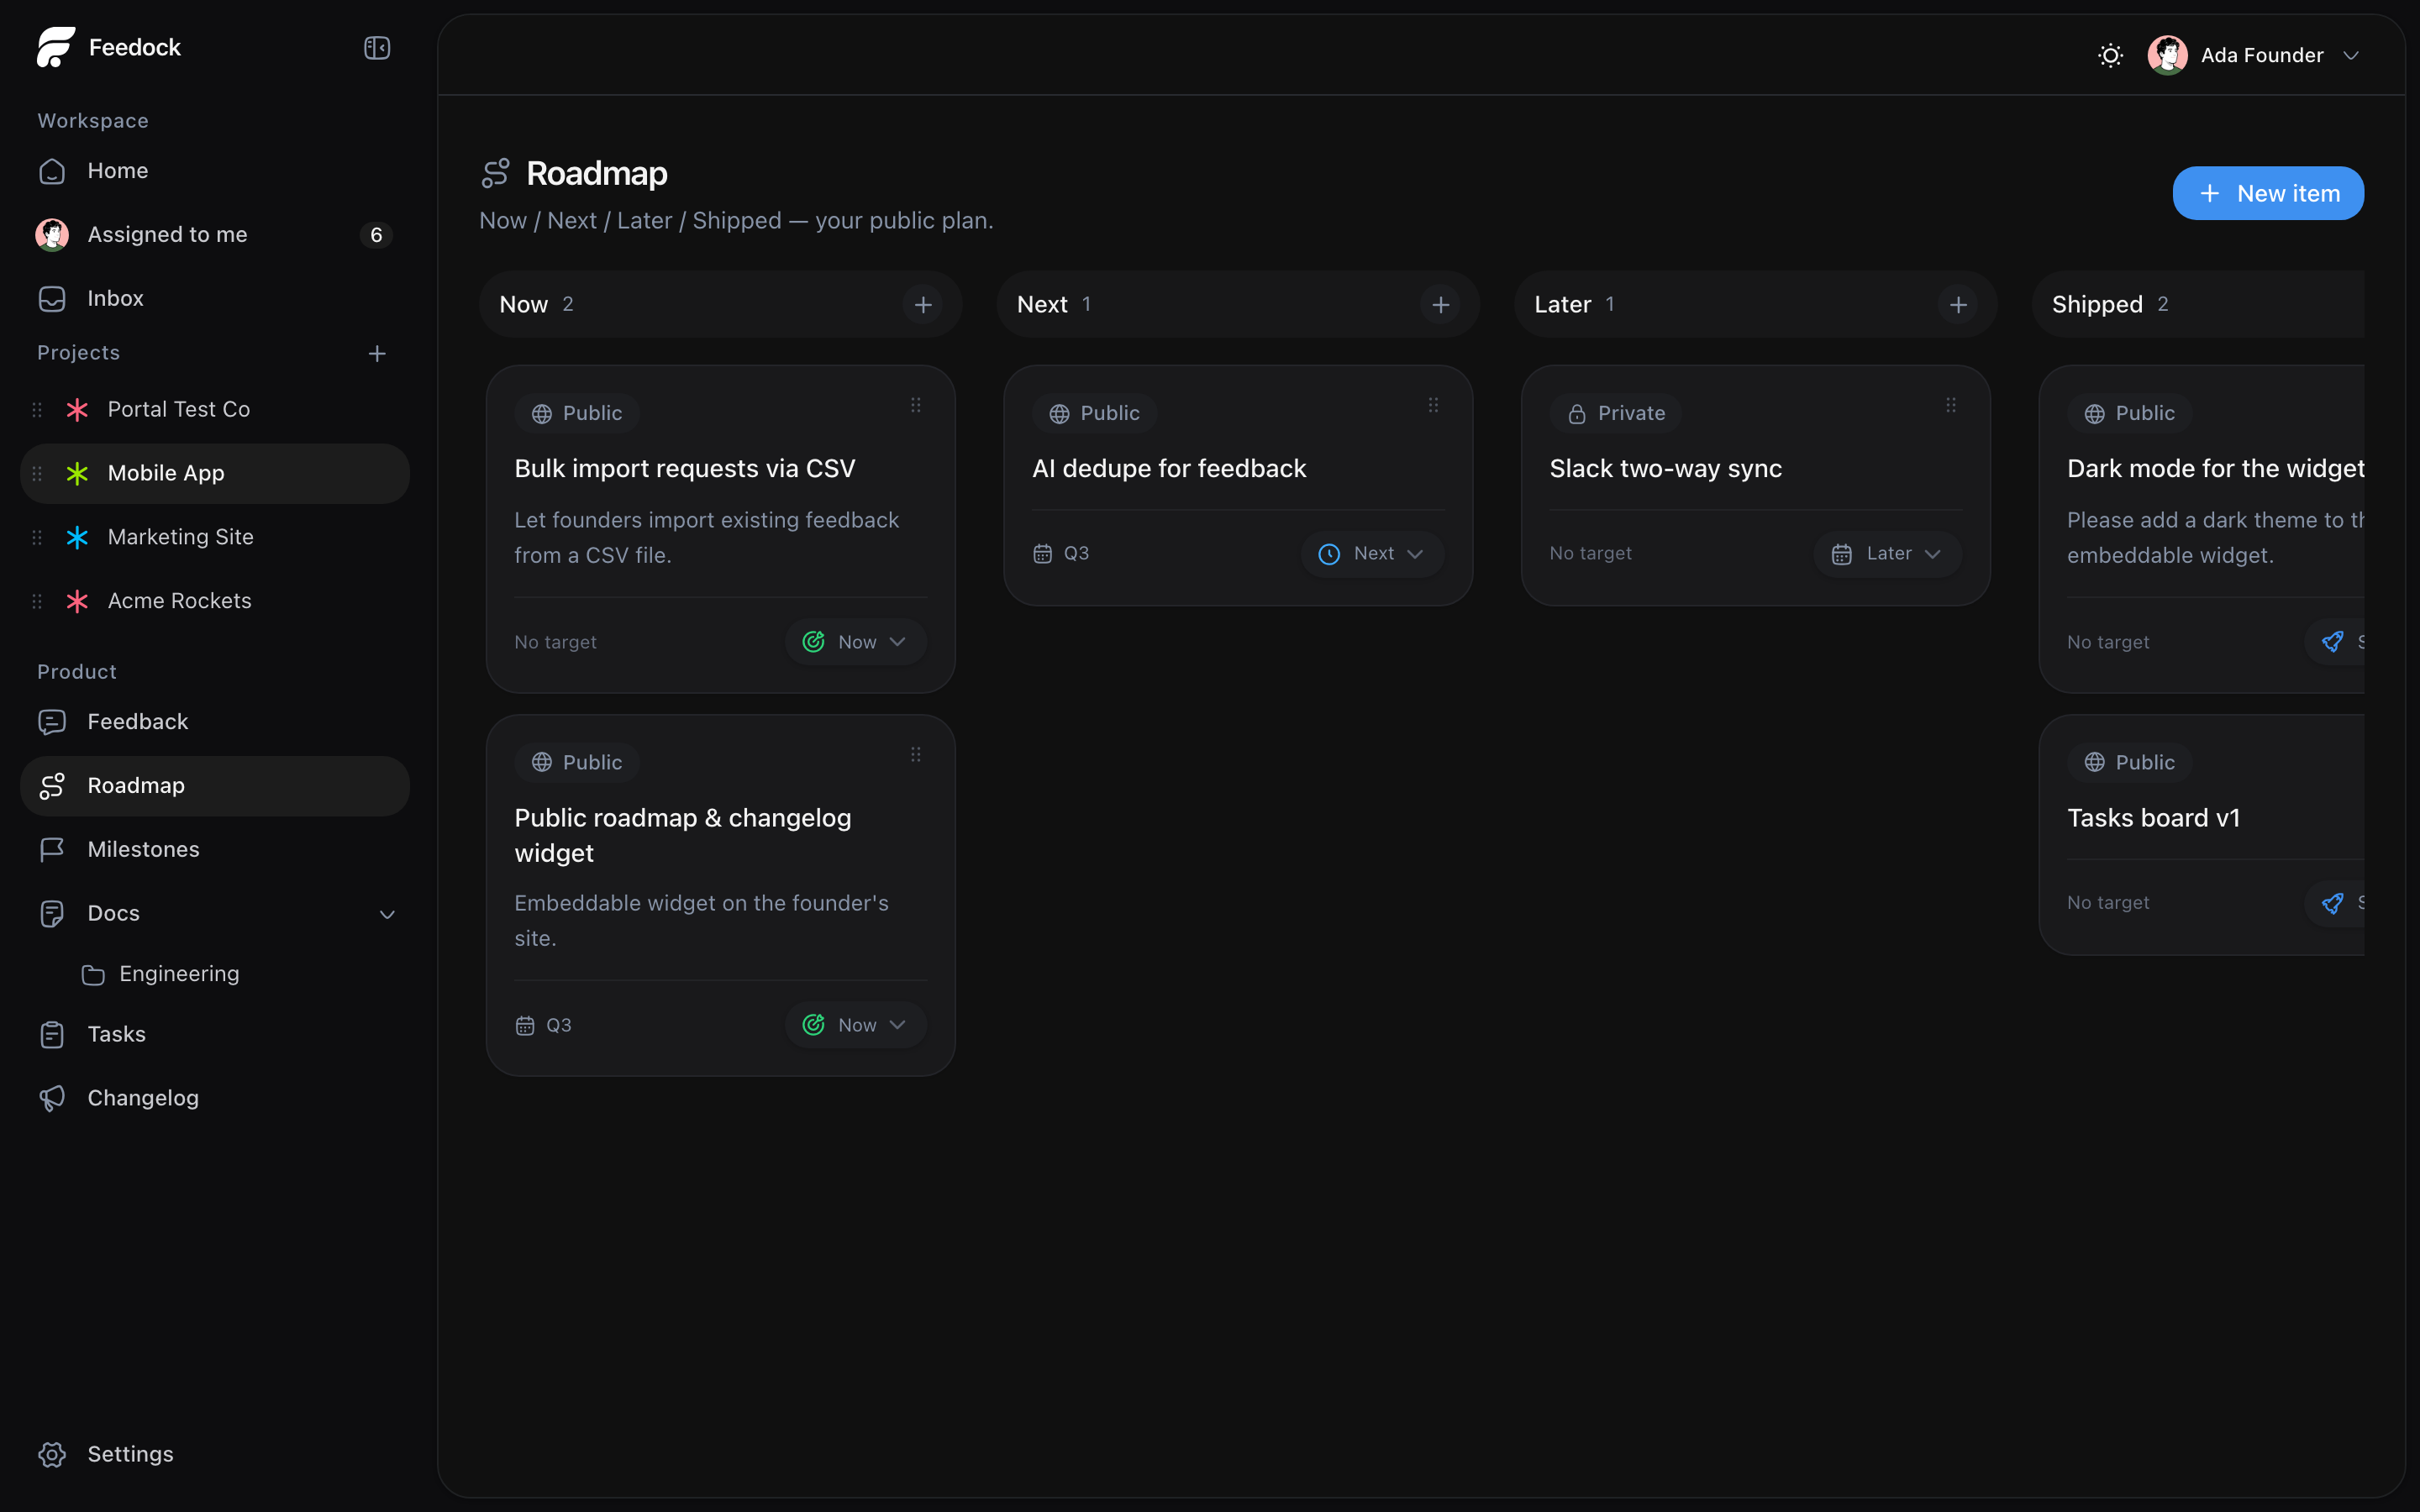The image size is (2420, 1512).
Task: Click Private badge on Slack sync card
Action: coord(1616,413)
